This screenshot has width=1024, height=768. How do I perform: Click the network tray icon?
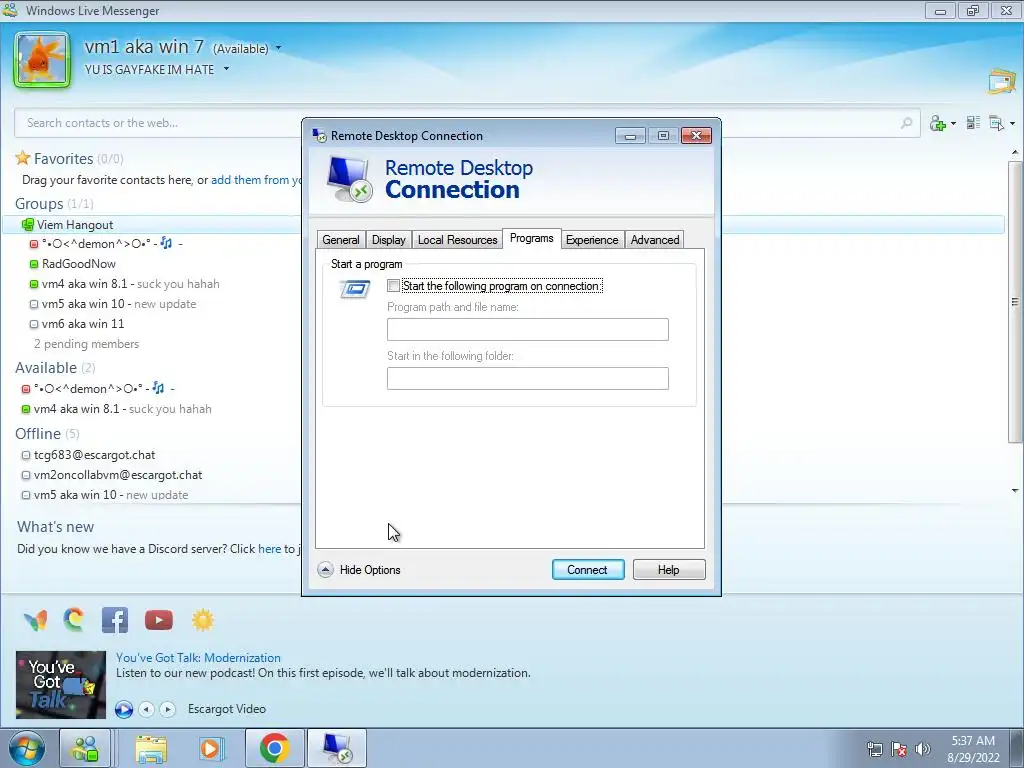pos(874,750)
